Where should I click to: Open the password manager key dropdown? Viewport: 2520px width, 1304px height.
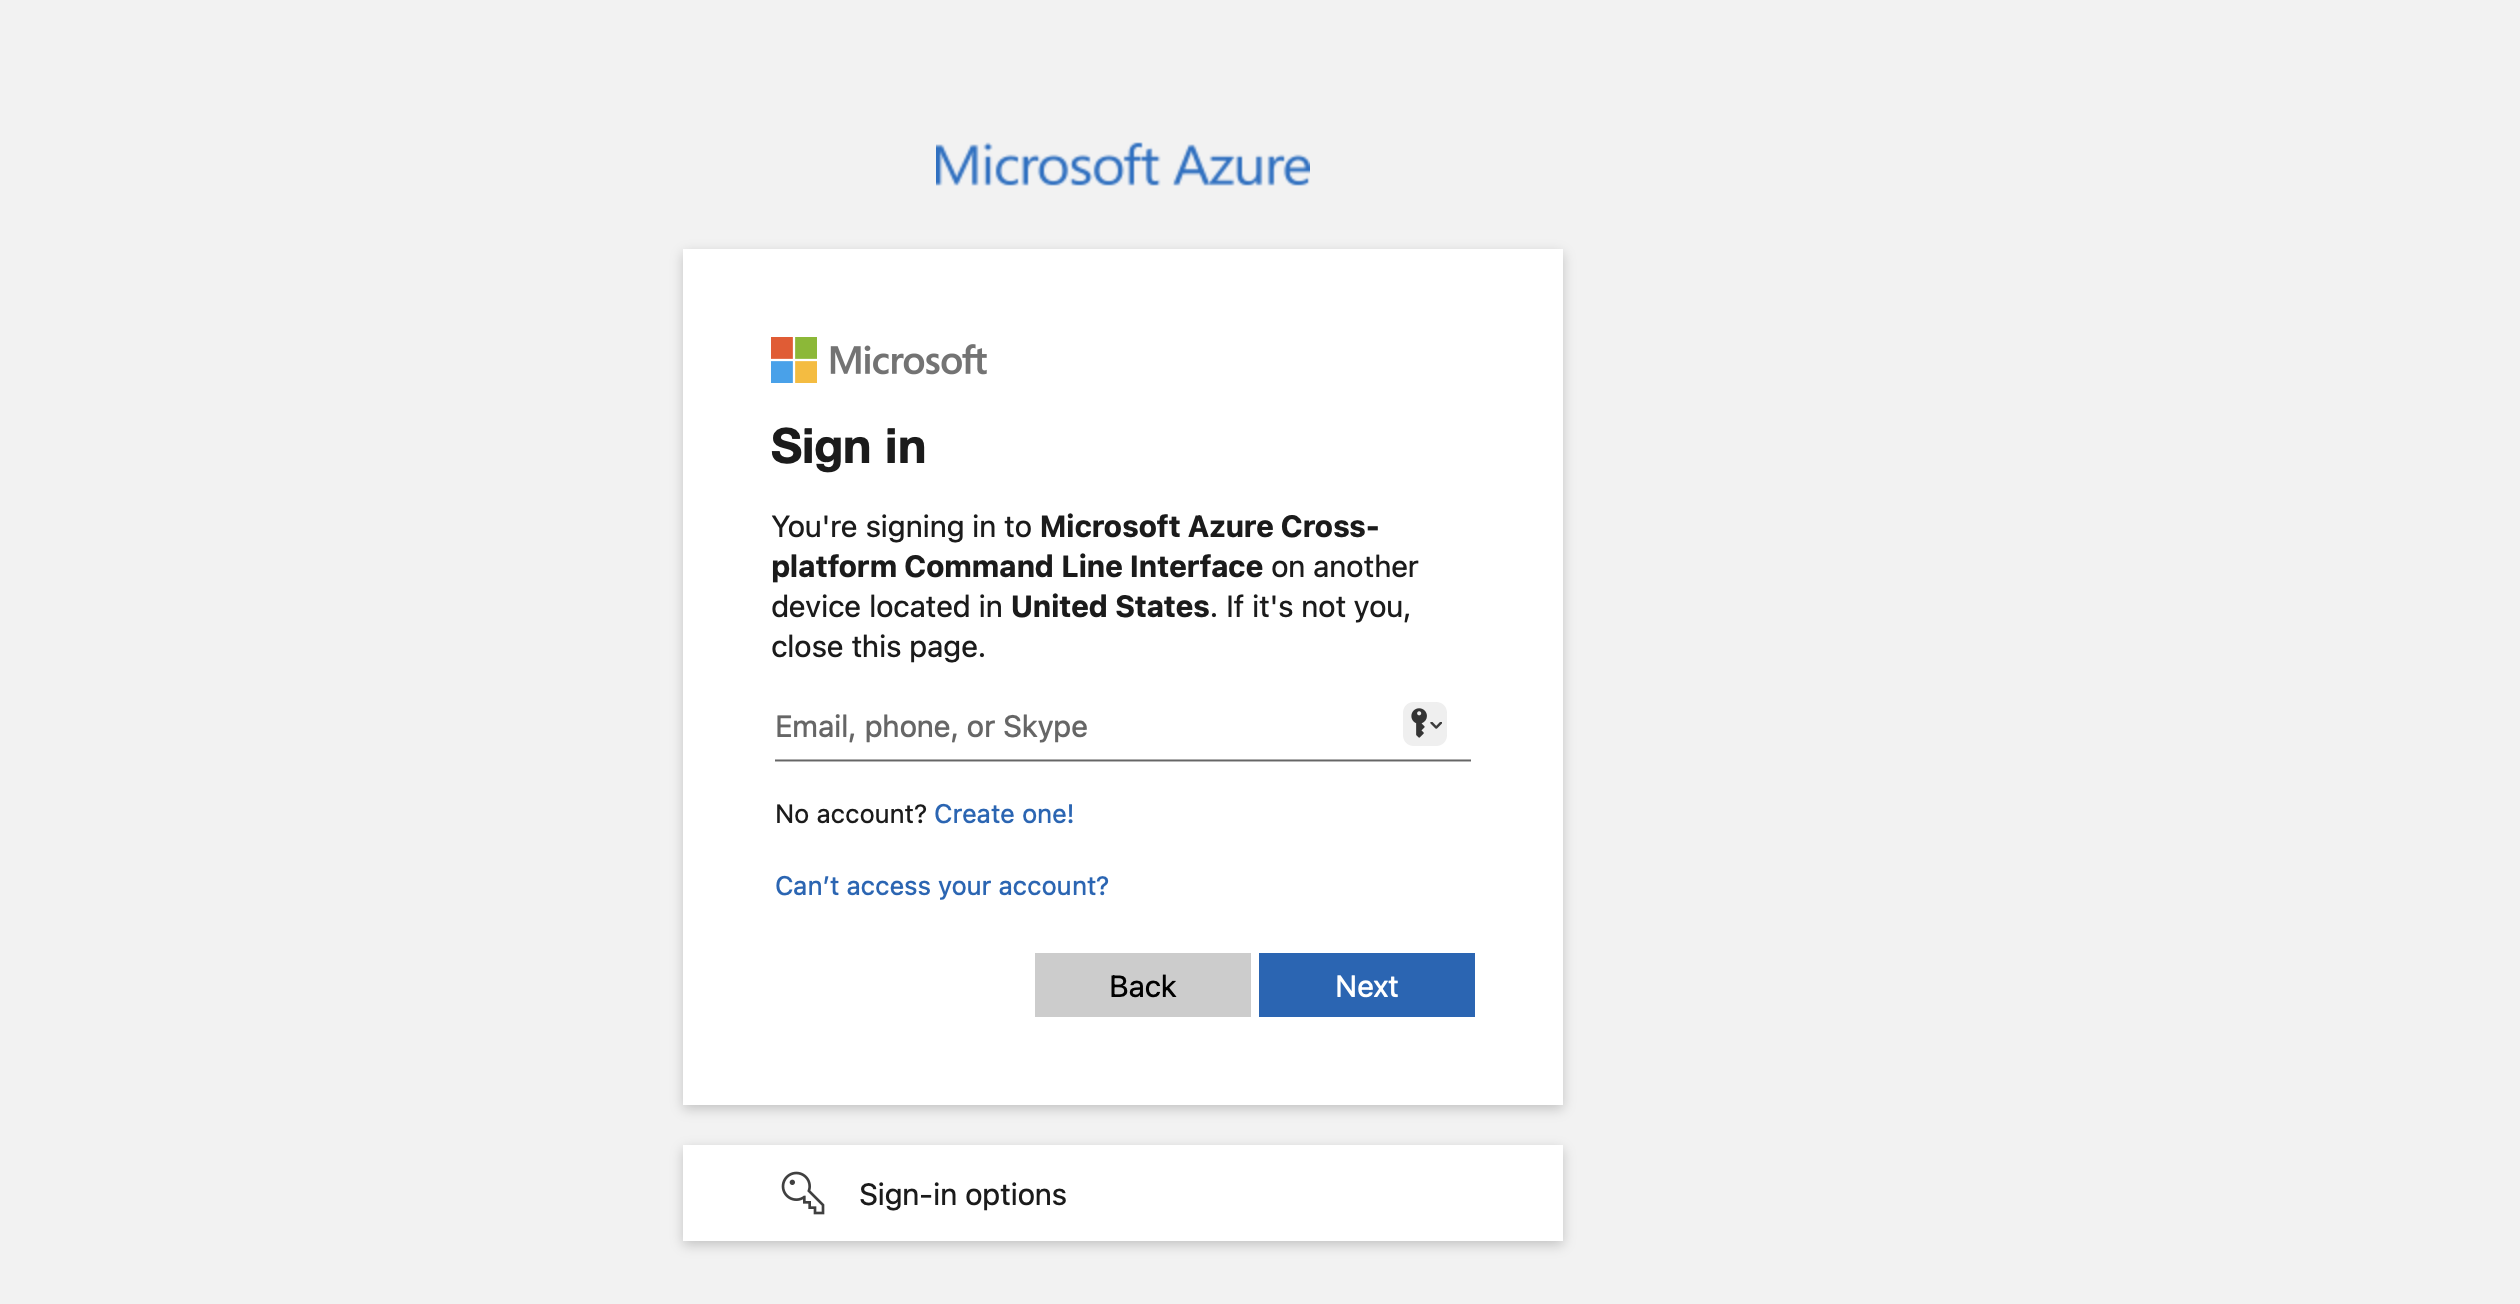[1425, 723]
